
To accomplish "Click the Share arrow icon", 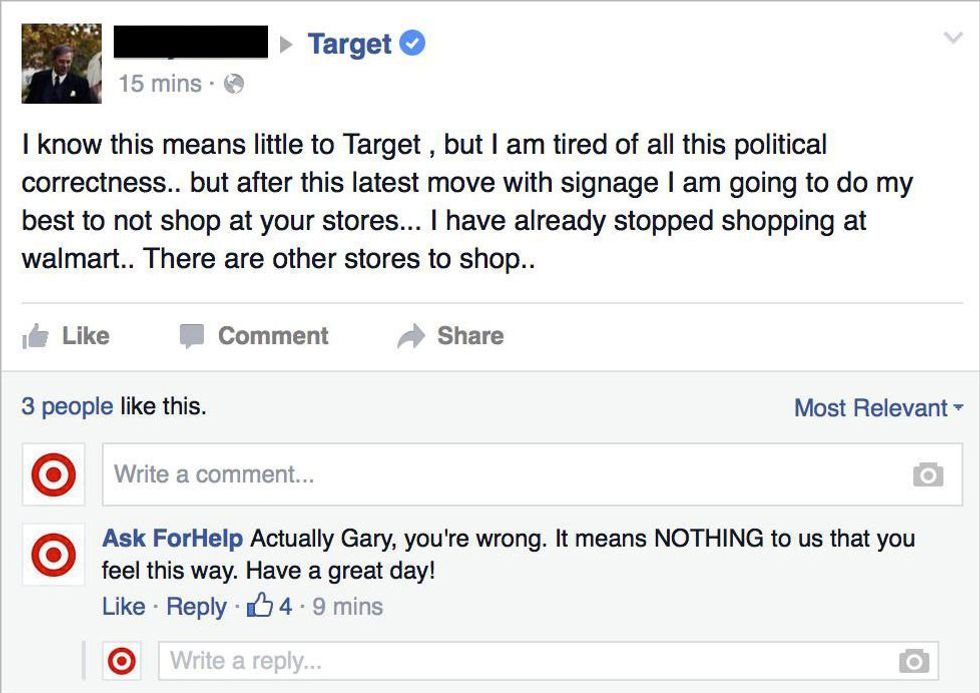I will click(410, 336).
